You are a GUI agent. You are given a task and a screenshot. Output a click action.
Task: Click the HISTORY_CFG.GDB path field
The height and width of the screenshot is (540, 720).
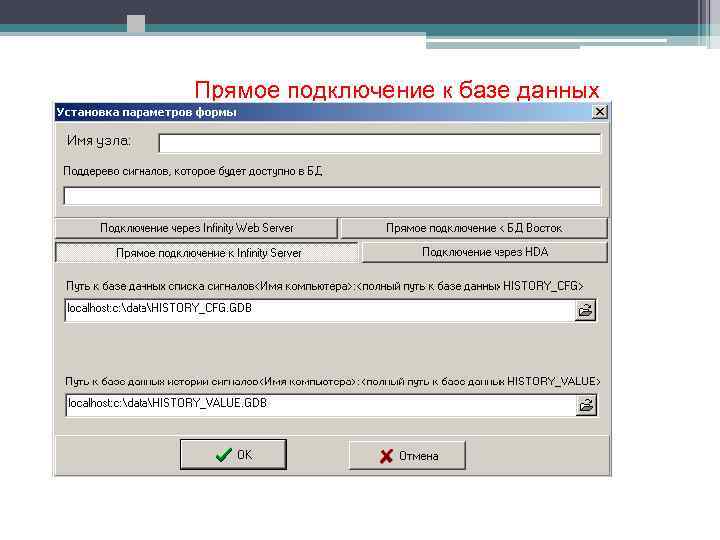320,311
